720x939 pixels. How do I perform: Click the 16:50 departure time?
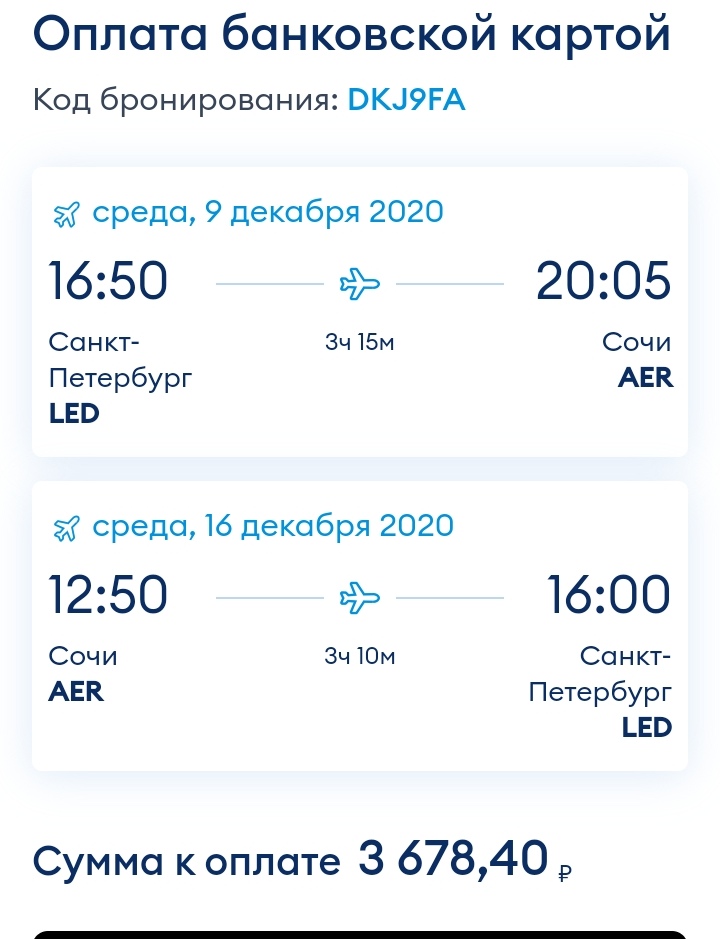click(x=108, y=280)
